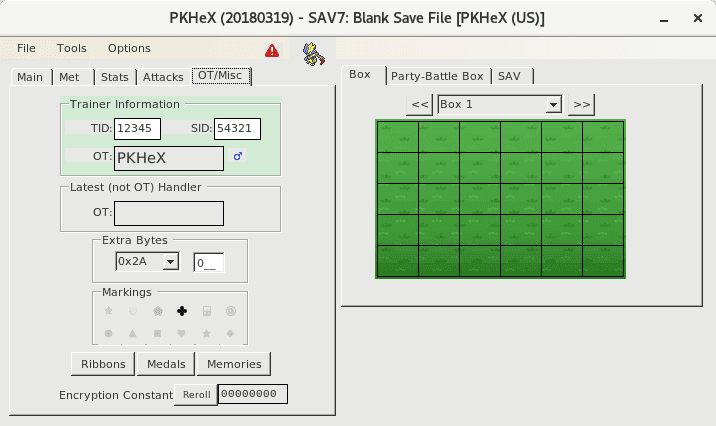This screenshot has width=716, height=426.
Task: Toggle the crosshatched pentagon marking icon
Action: point(158,311)
